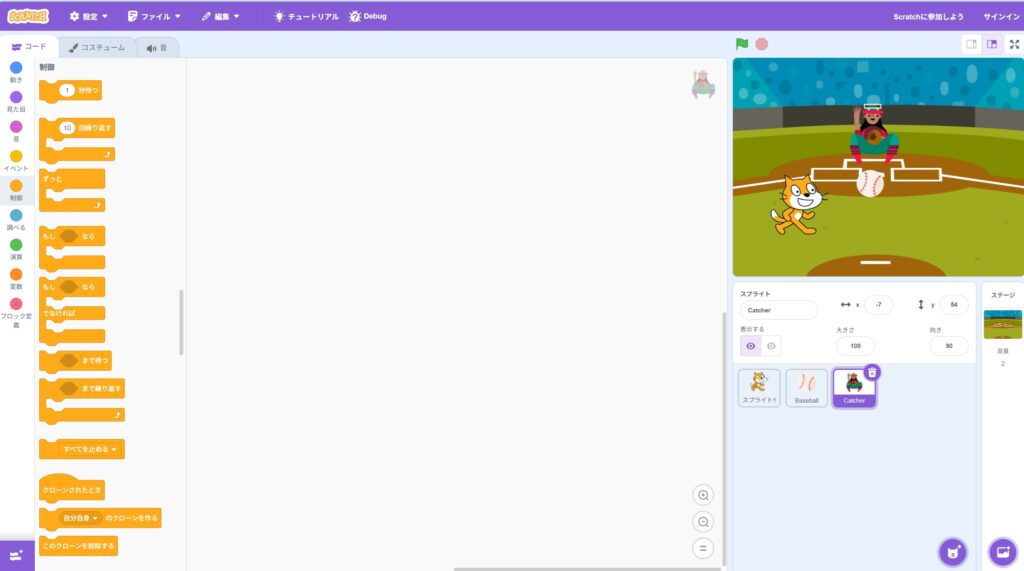Select the Baseball sprite thumbnail

click(x=807, y=387)
